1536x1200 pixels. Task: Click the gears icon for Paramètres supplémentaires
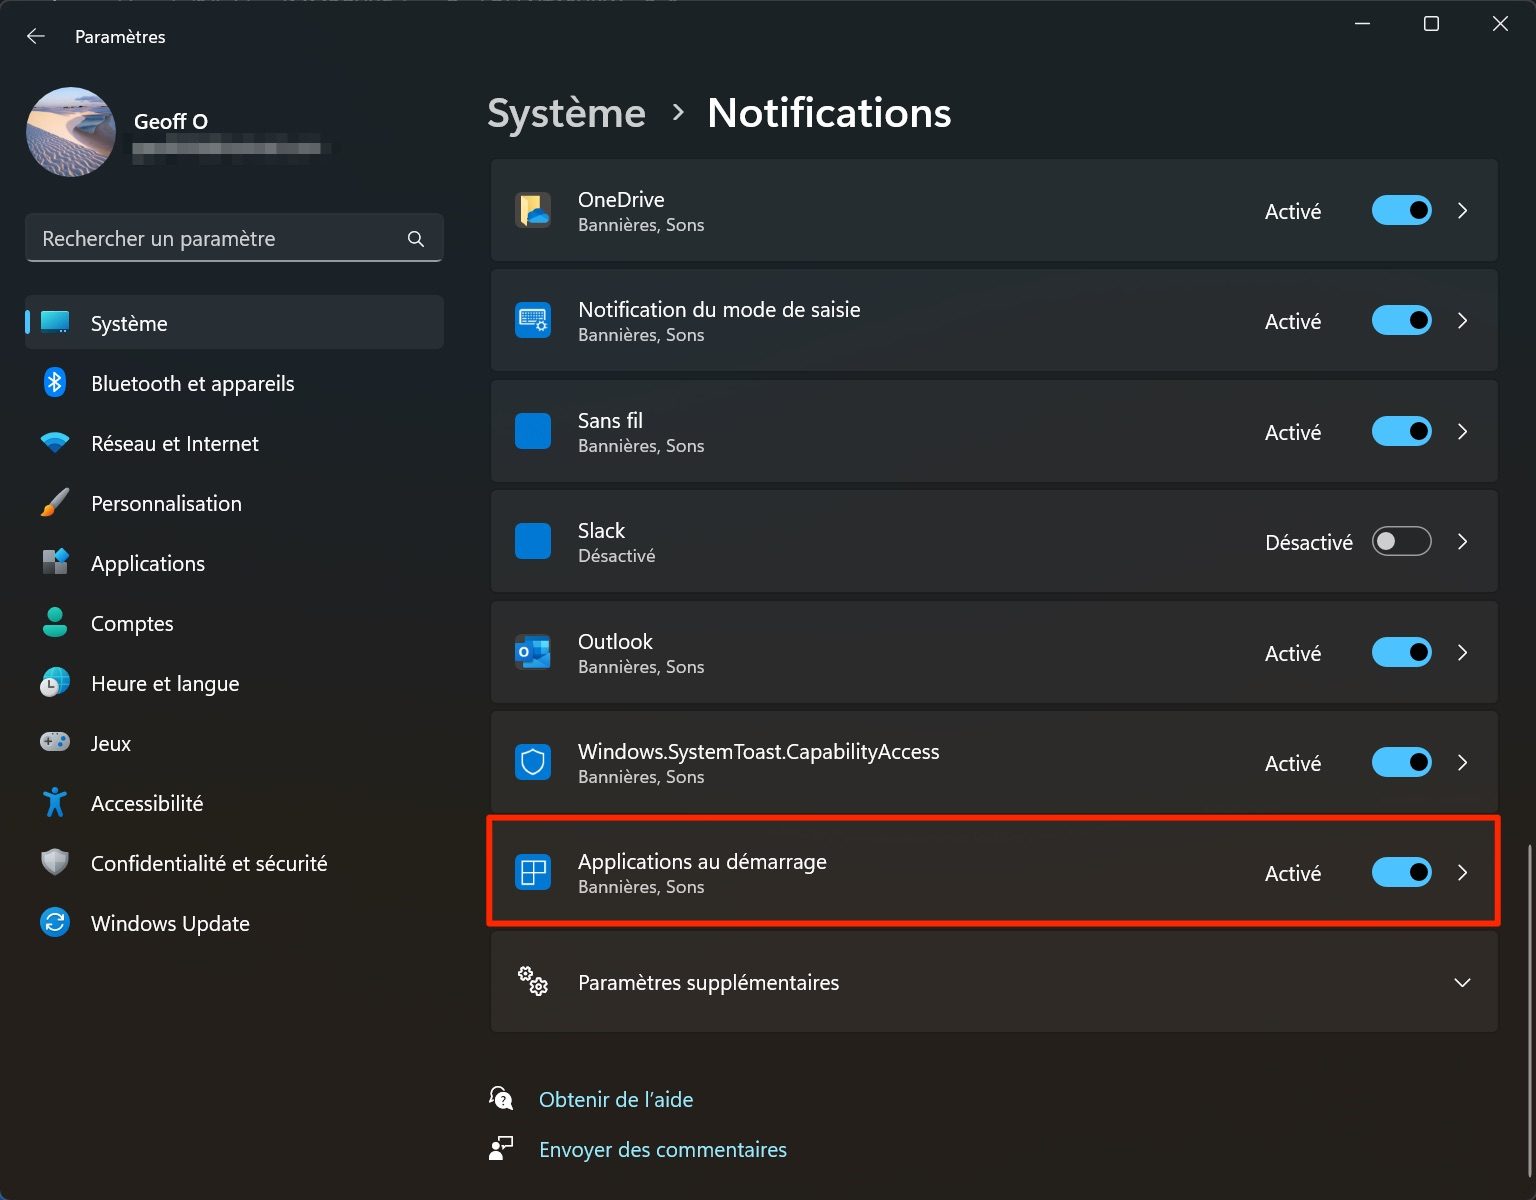click(533, 982)
